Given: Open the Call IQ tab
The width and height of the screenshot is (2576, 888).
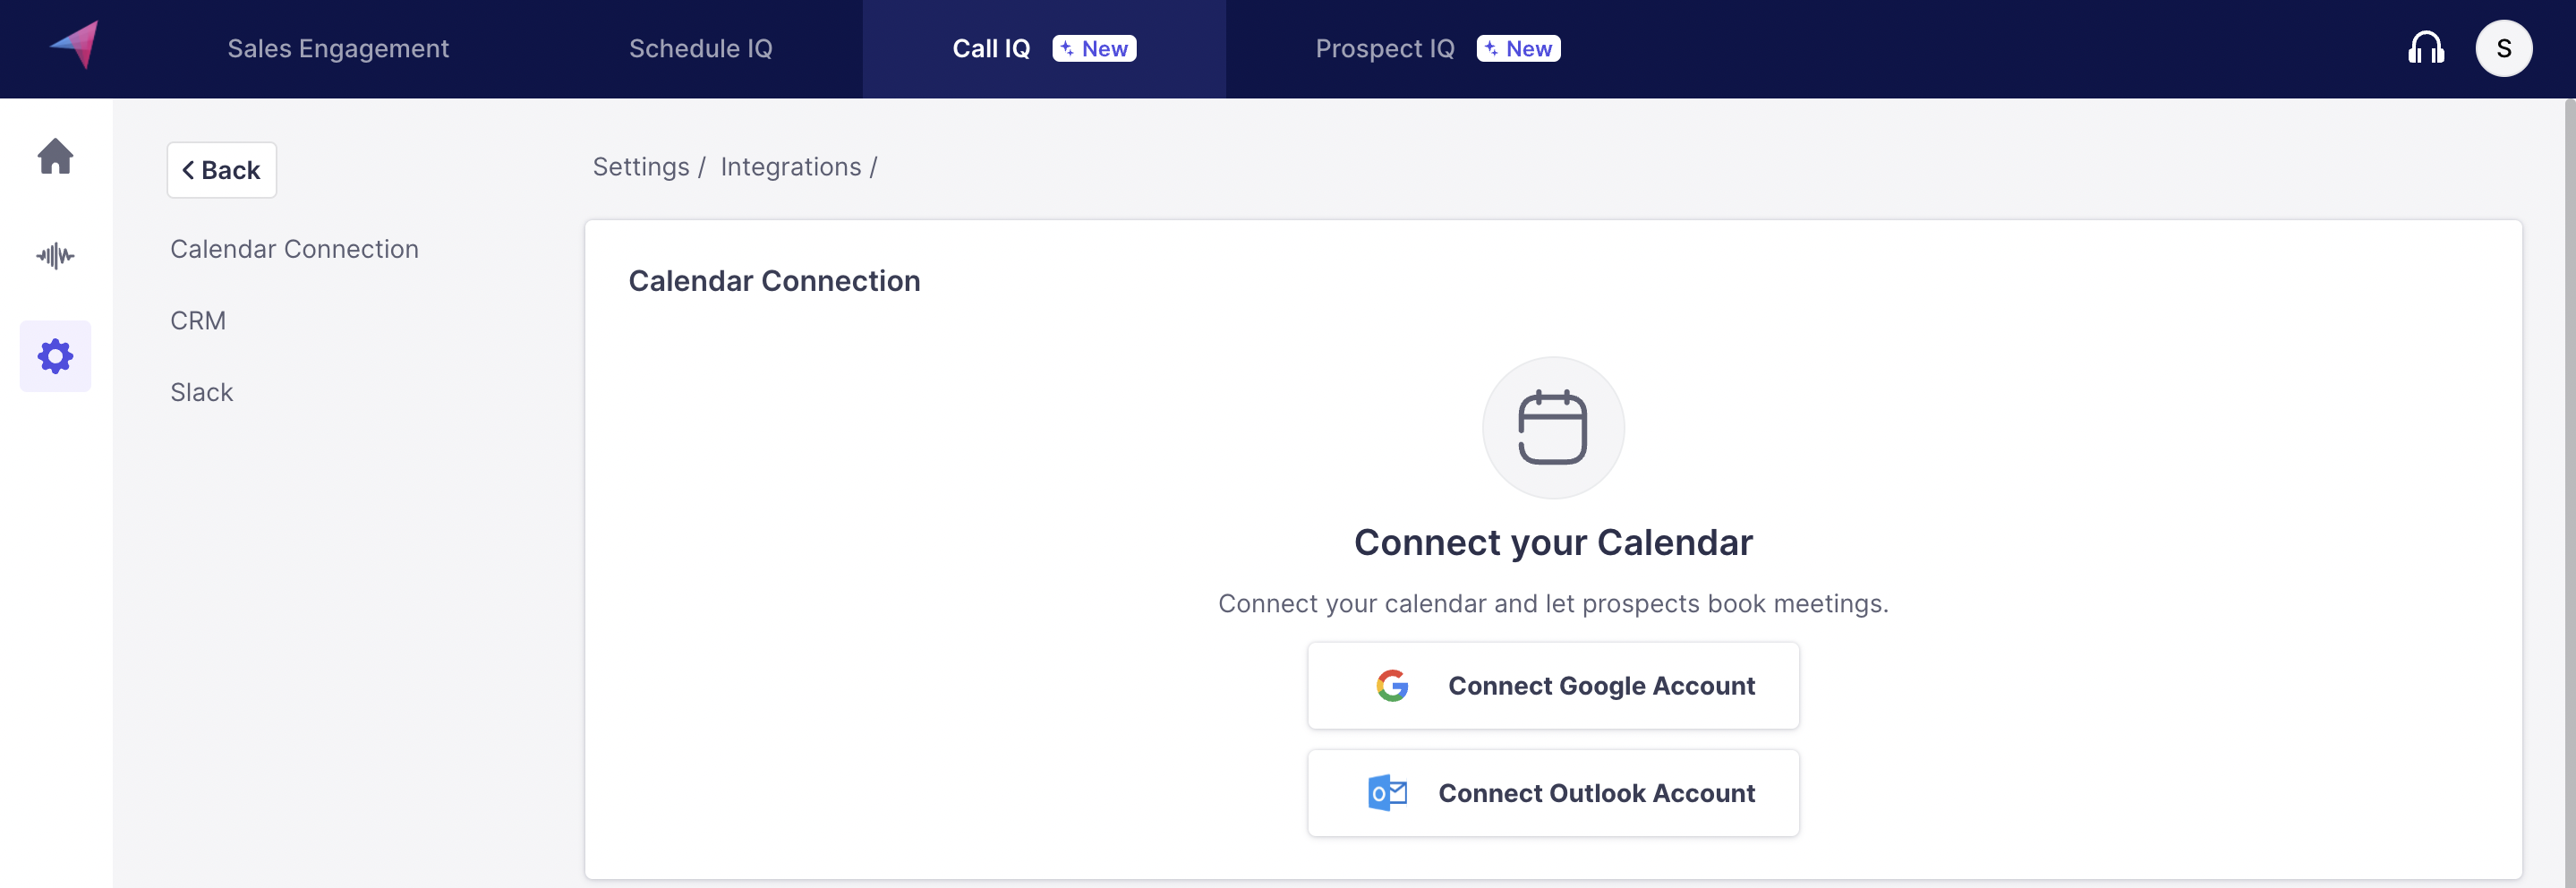Looking at the screenshot, I should point(991,48).
